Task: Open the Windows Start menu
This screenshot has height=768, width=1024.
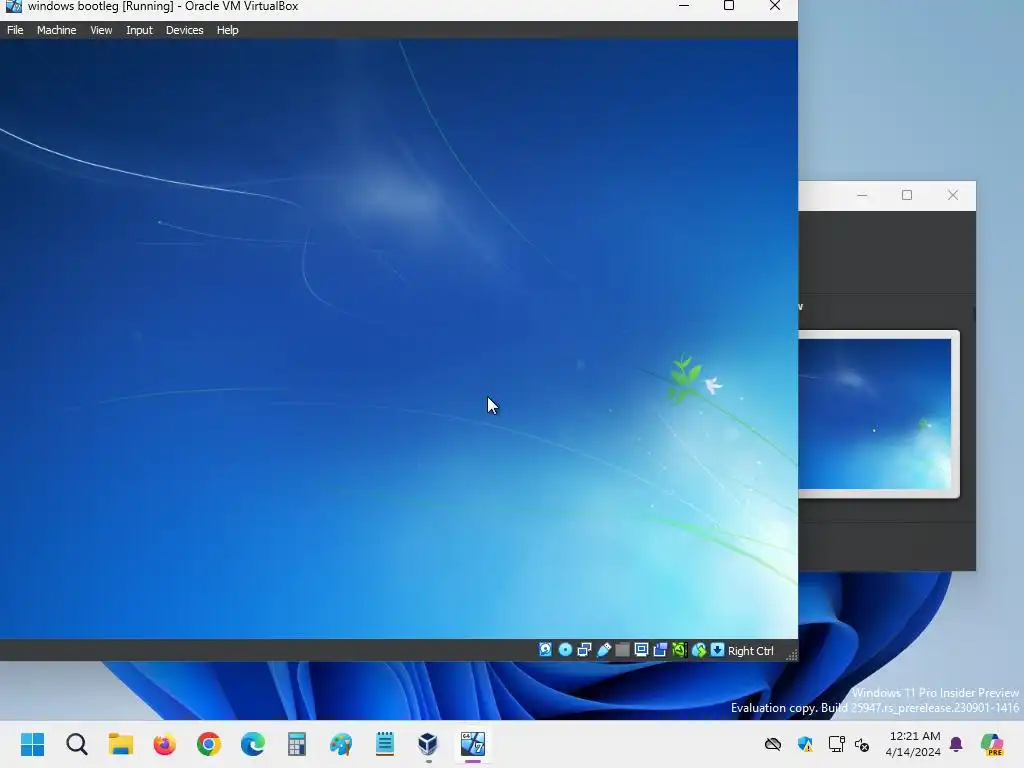Action: pos(32,744)
